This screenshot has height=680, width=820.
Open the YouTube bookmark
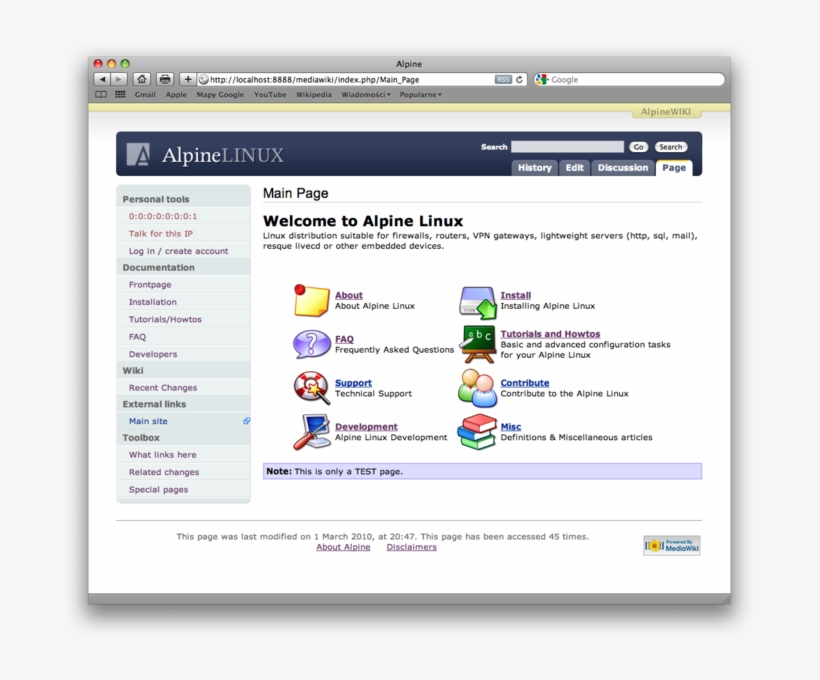click(270, 95)
